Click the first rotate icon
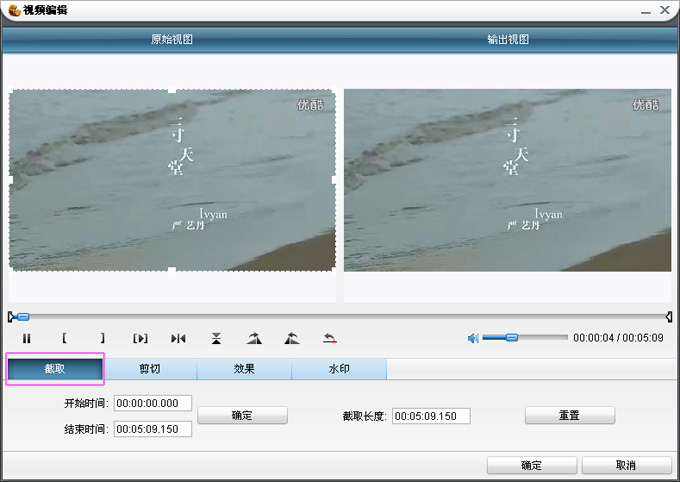The image size is (680, 482). click(254, 339)
